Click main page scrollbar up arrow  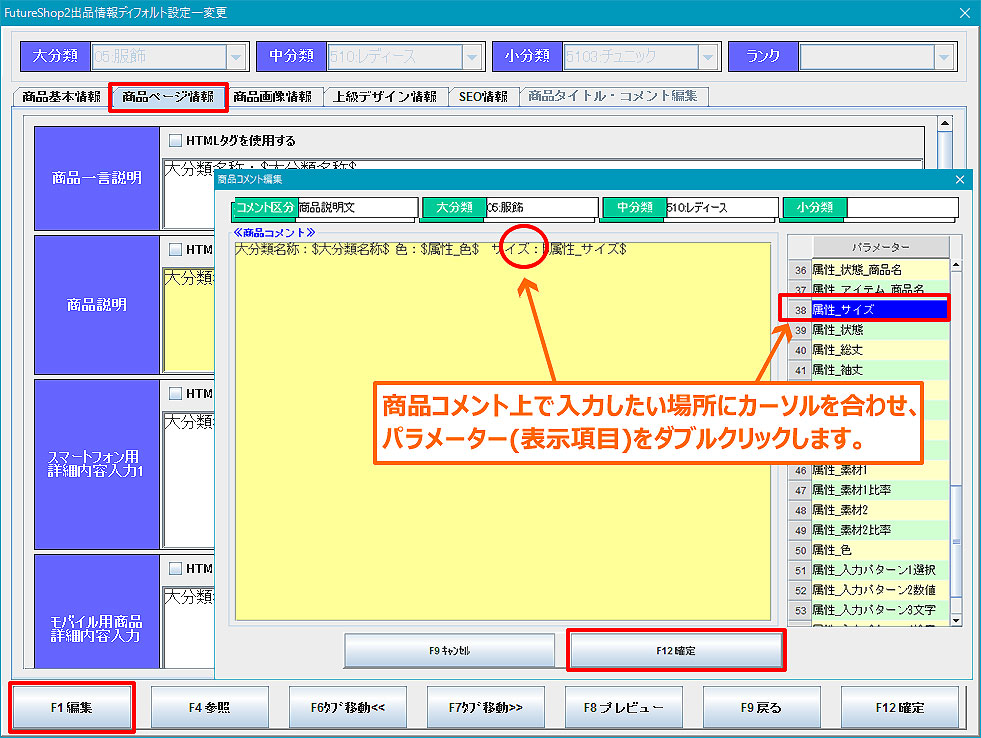[x=945, y=123]
